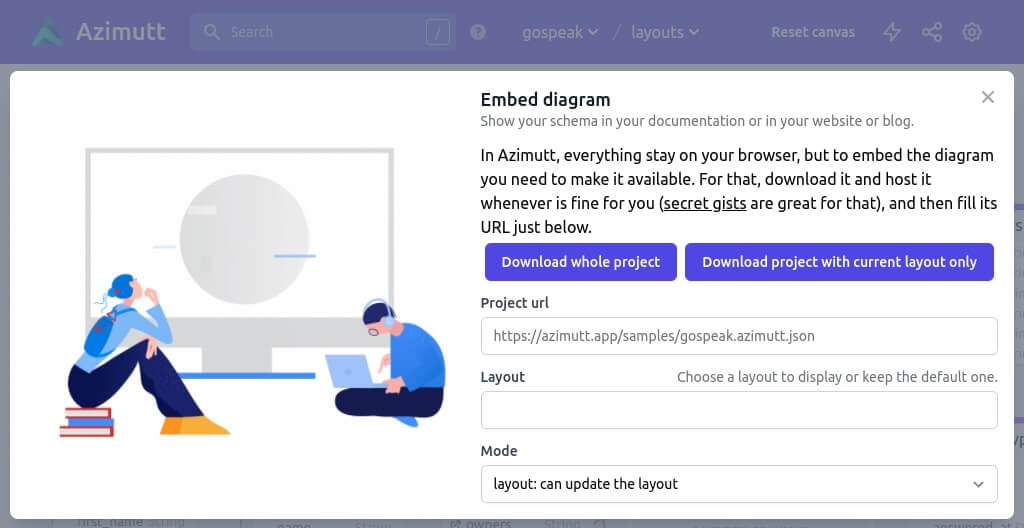The width and height of the screenshot is (1024, 528).
Task: Expand the gospeak project dropdown
Action: click(560, 32)
